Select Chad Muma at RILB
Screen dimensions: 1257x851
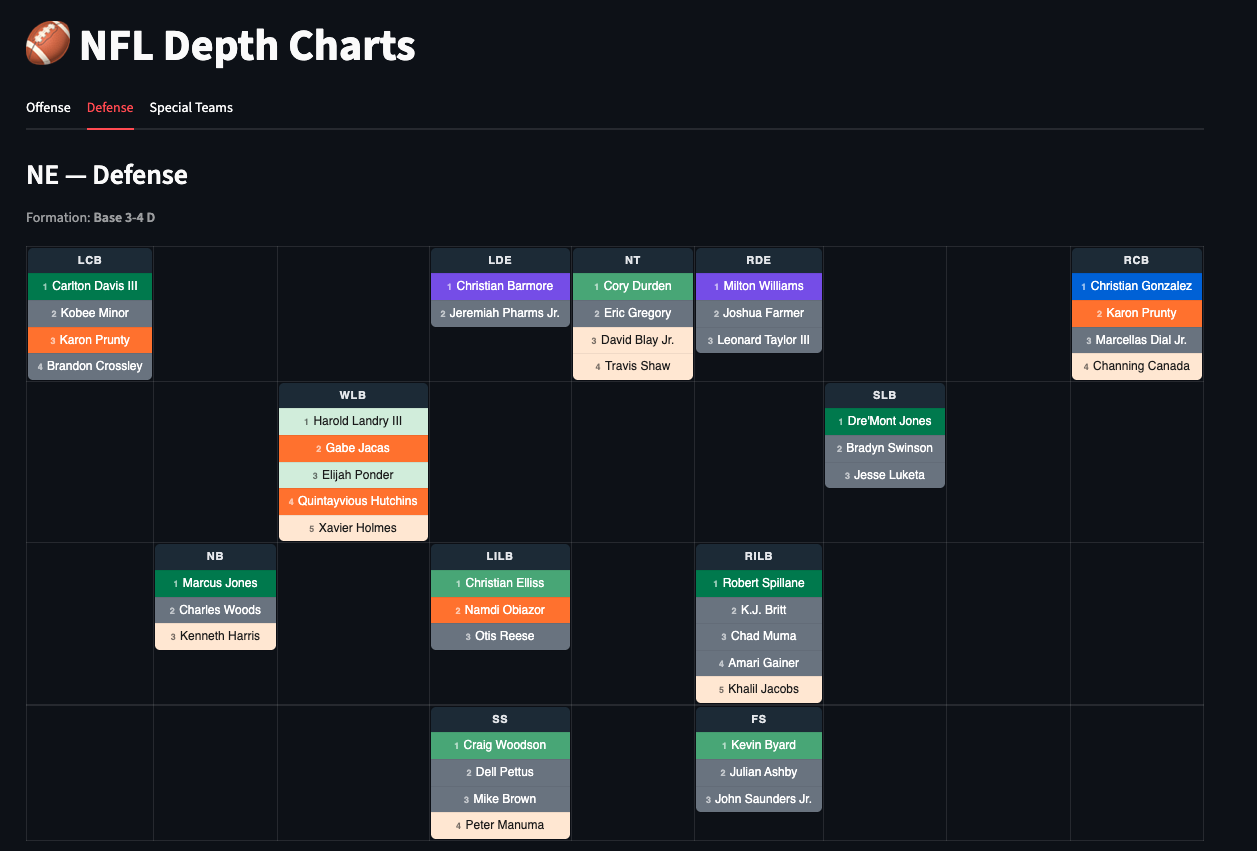coord(759,636)
